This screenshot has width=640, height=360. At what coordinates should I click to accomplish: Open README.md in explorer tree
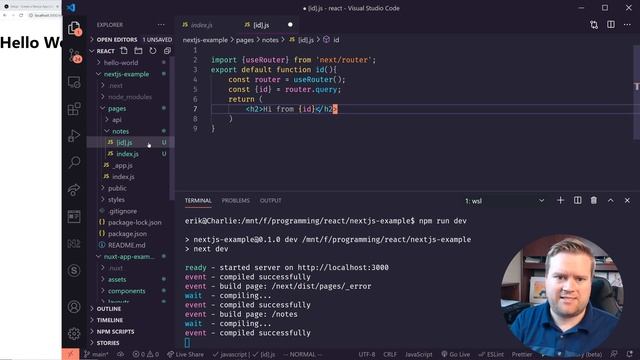(x=127, y=245)
